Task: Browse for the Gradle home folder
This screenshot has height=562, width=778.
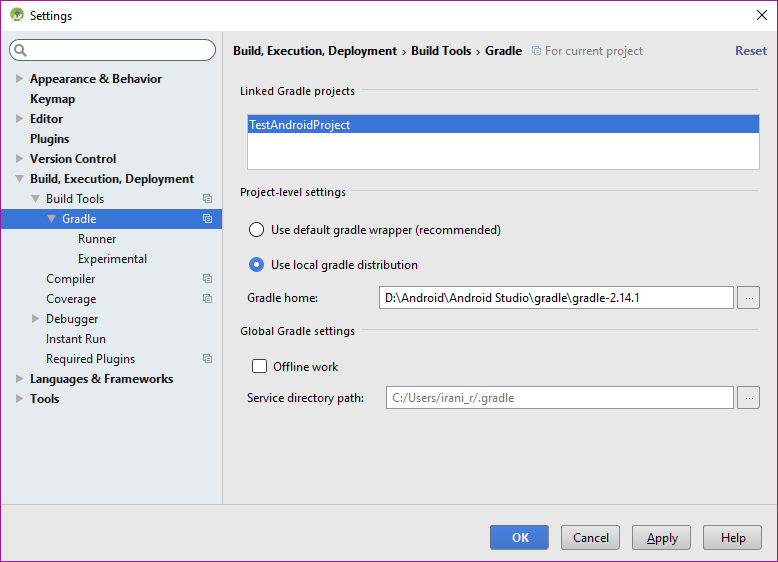Action: click(748, 298)
